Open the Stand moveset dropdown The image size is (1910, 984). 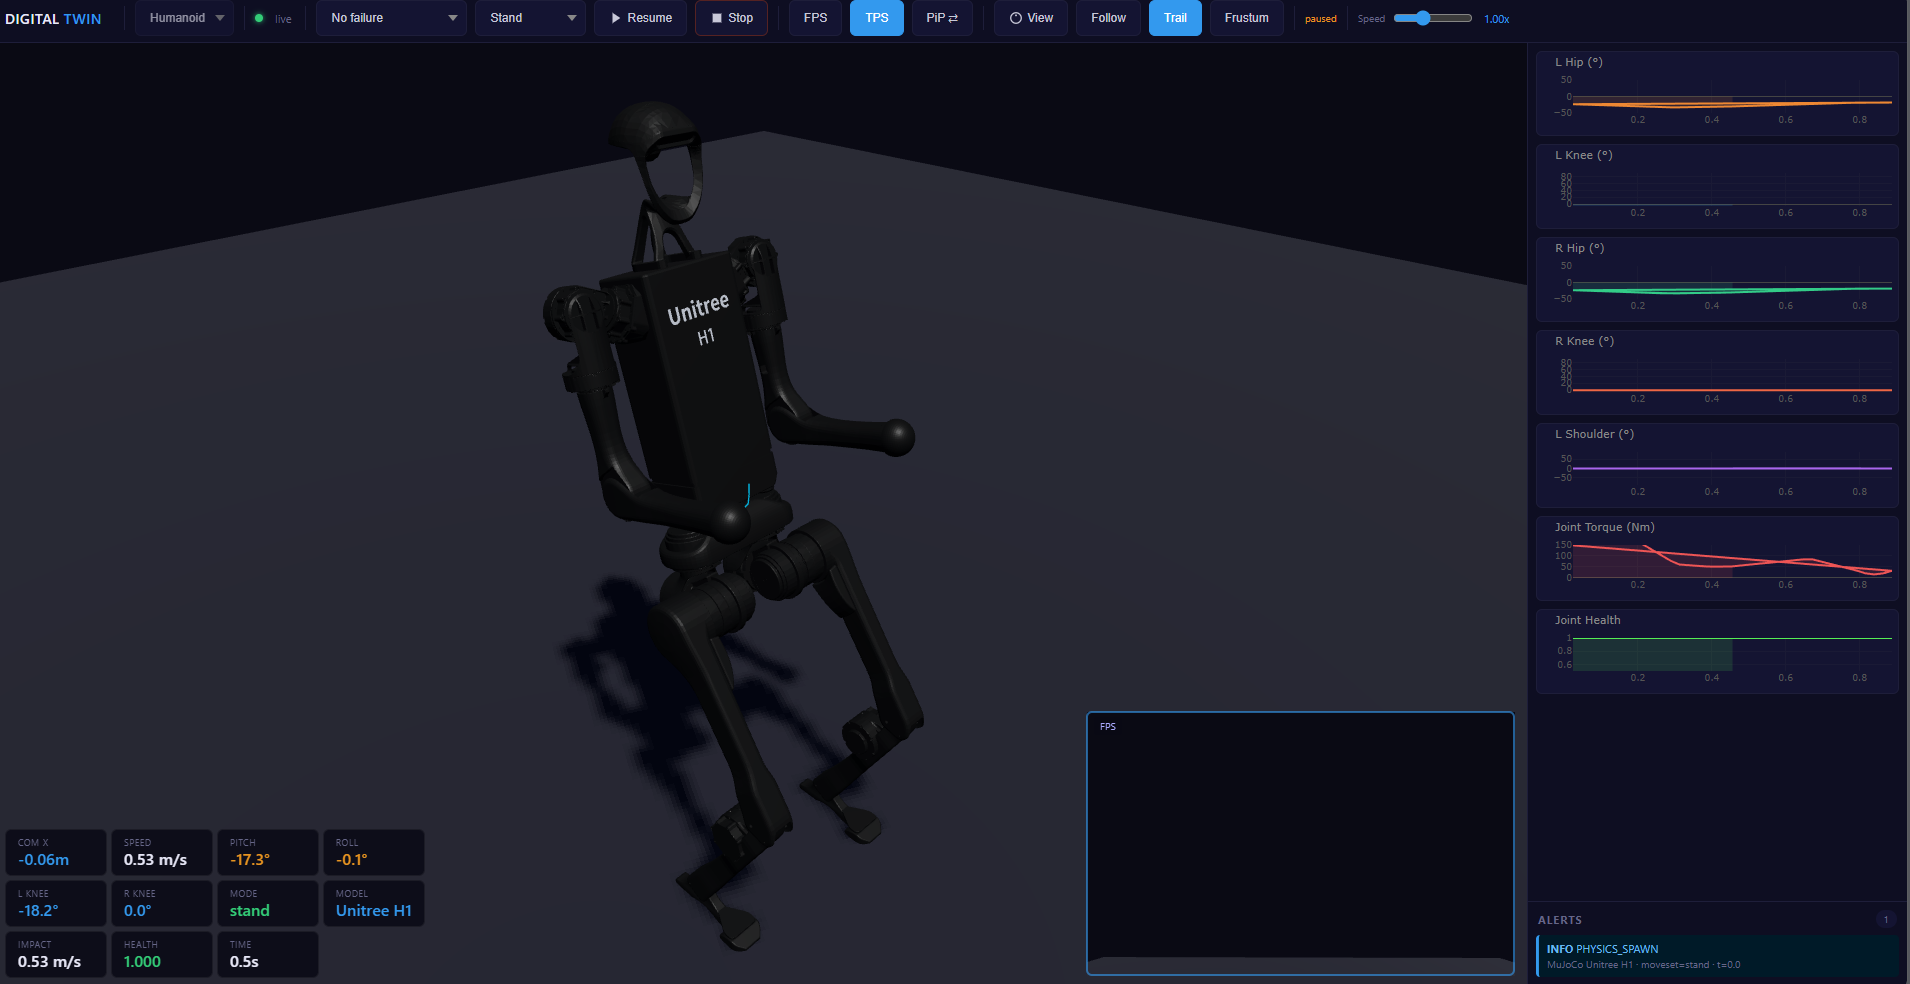pyautogui.click(x=531, y=18)
